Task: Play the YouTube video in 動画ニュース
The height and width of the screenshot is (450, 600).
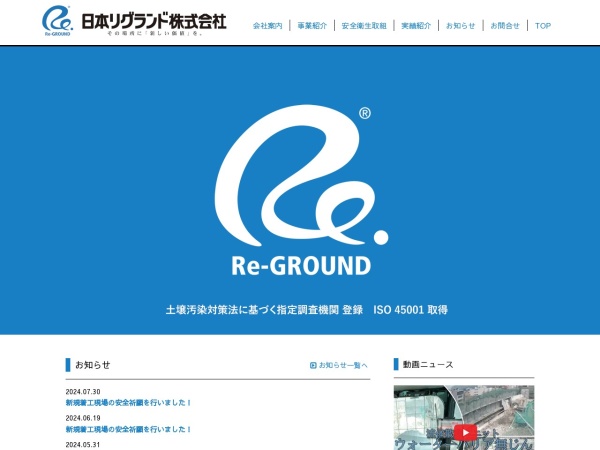Action: (465, 432)
